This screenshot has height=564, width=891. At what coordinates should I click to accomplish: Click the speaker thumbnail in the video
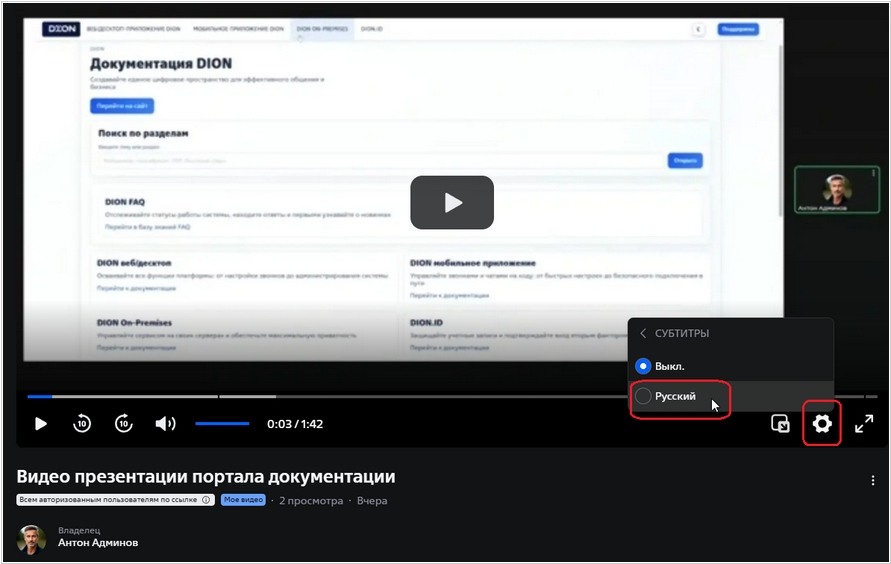coord(836,189)
